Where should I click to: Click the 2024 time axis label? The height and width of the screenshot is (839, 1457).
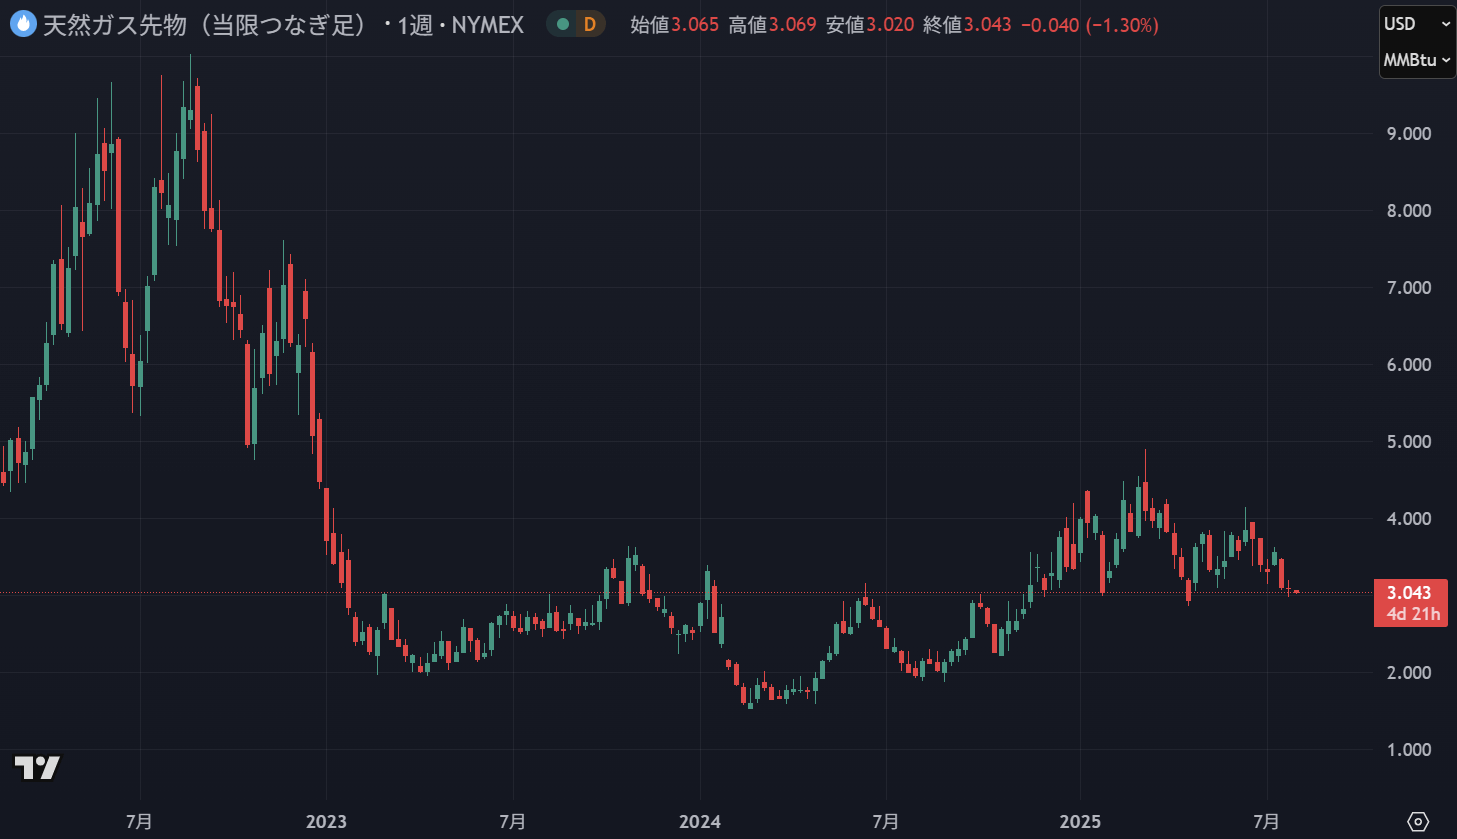pos(700,822)
